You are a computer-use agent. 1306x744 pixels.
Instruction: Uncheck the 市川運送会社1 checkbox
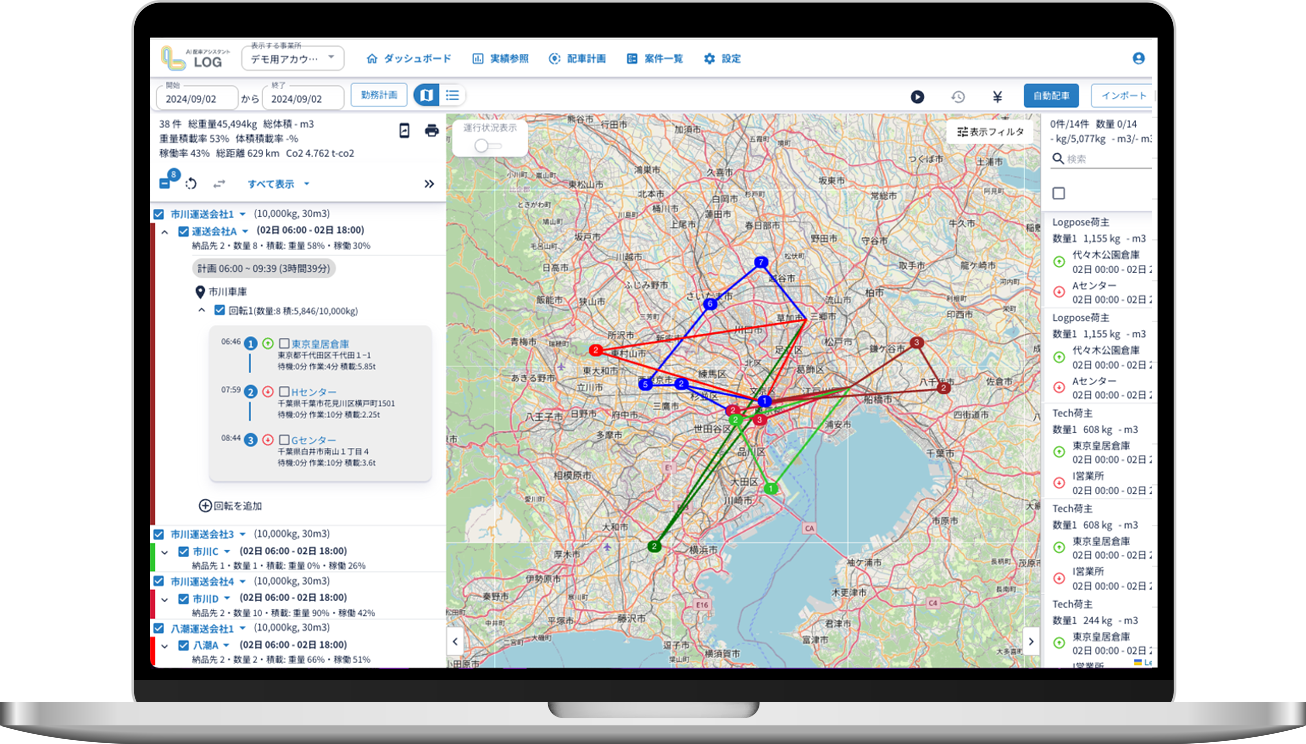tap(158, 214)
